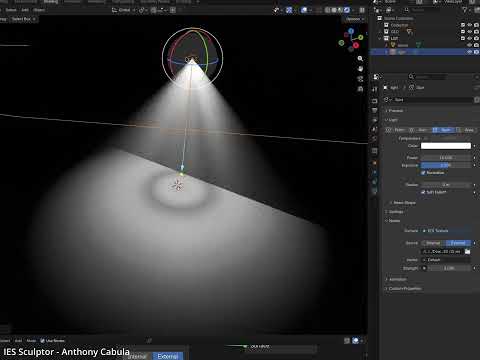Toggle render camera icon on Collection row

(476, 25)
